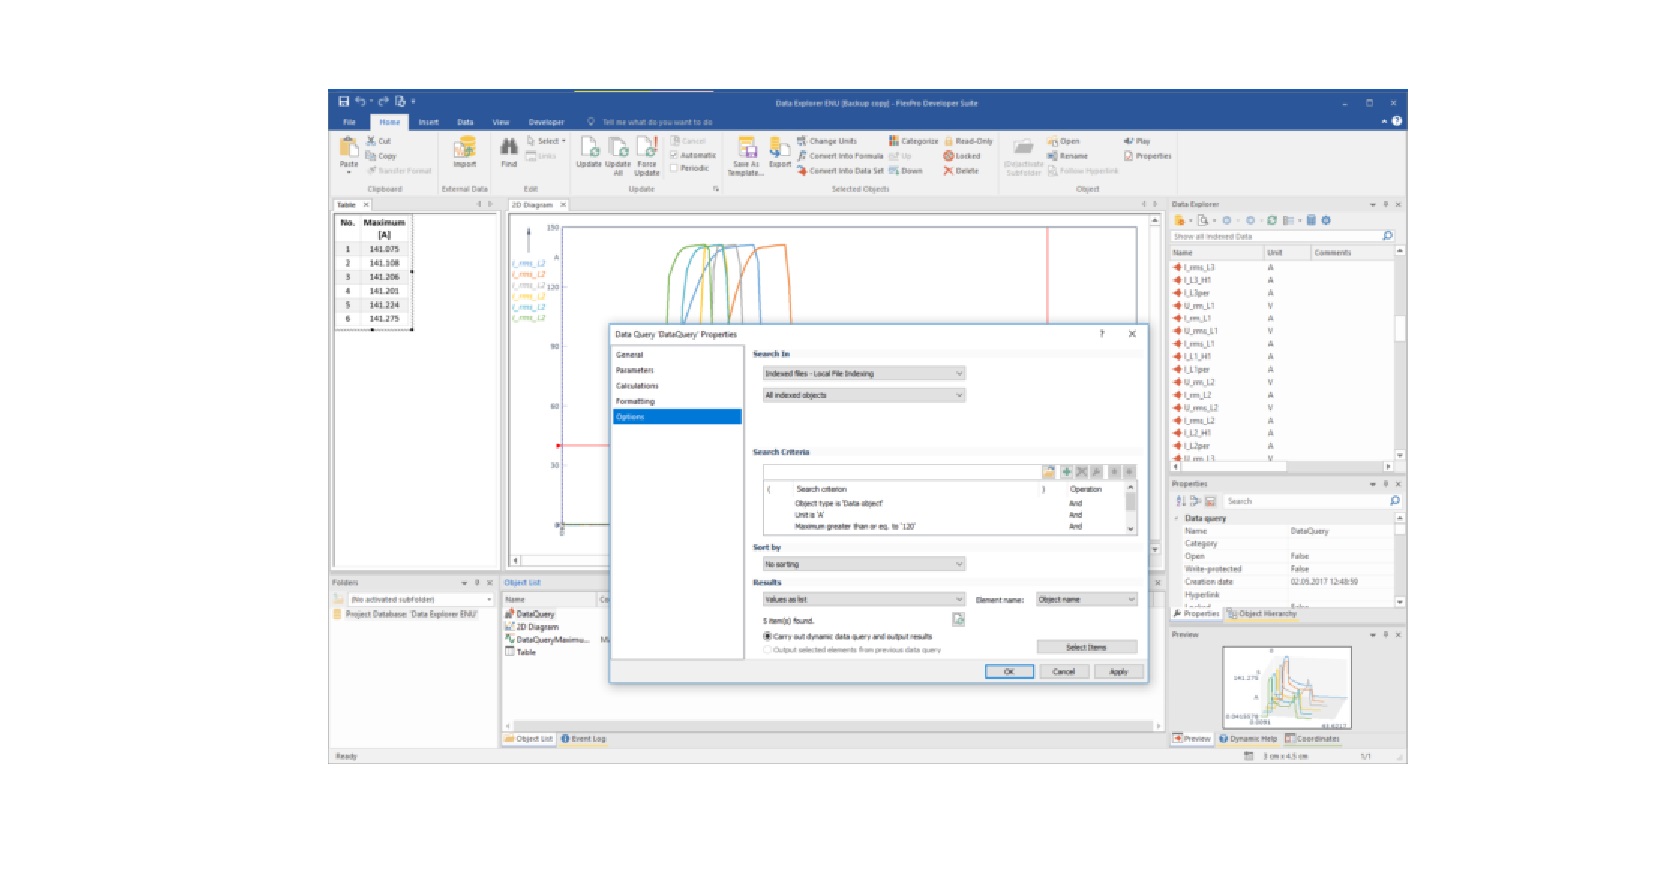Open the Element name Object name dropdown
The height and width of the screenshot is (885, 1680).
click(x=1087, y=599)
